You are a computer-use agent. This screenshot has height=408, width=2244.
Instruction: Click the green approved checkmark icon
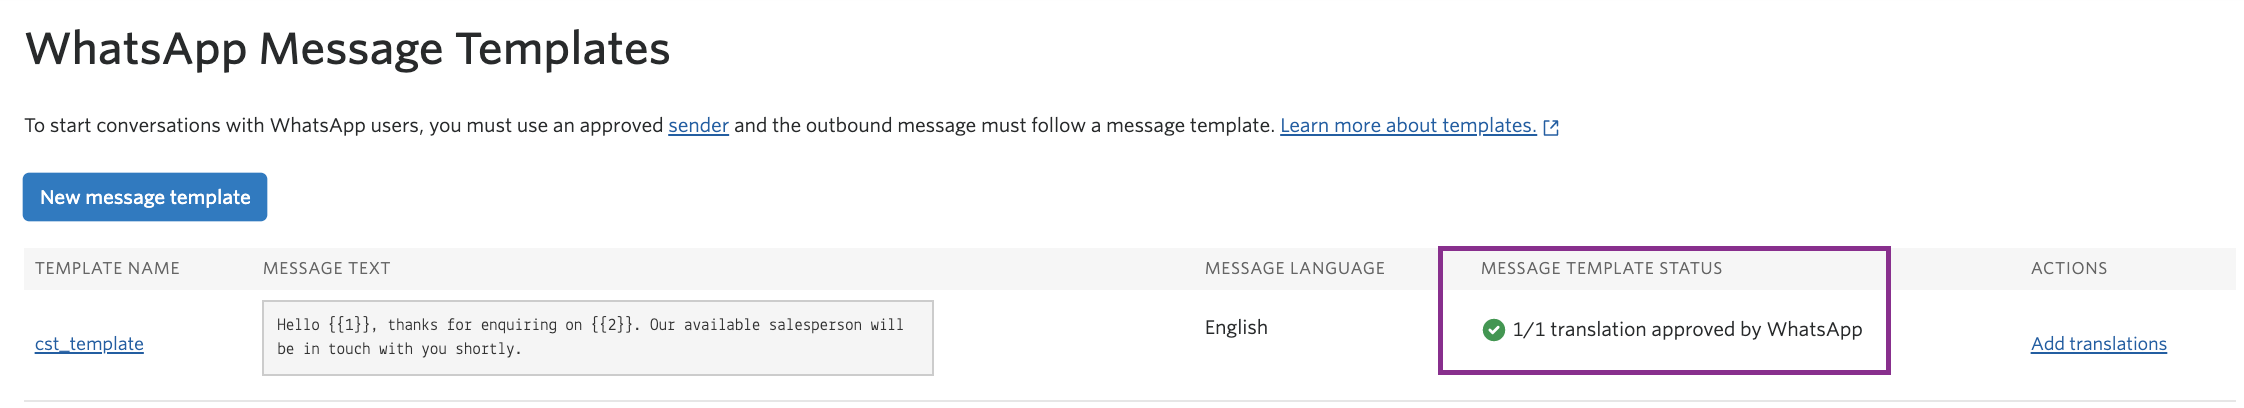1493,330
